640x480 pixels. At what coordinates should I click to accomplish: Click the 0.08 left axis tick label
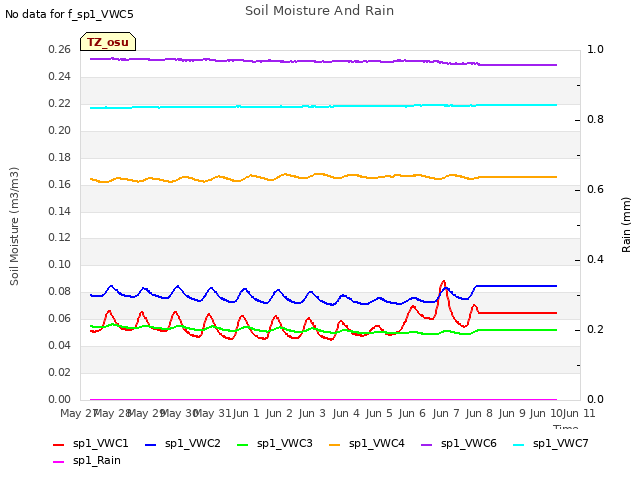(60, 292)
